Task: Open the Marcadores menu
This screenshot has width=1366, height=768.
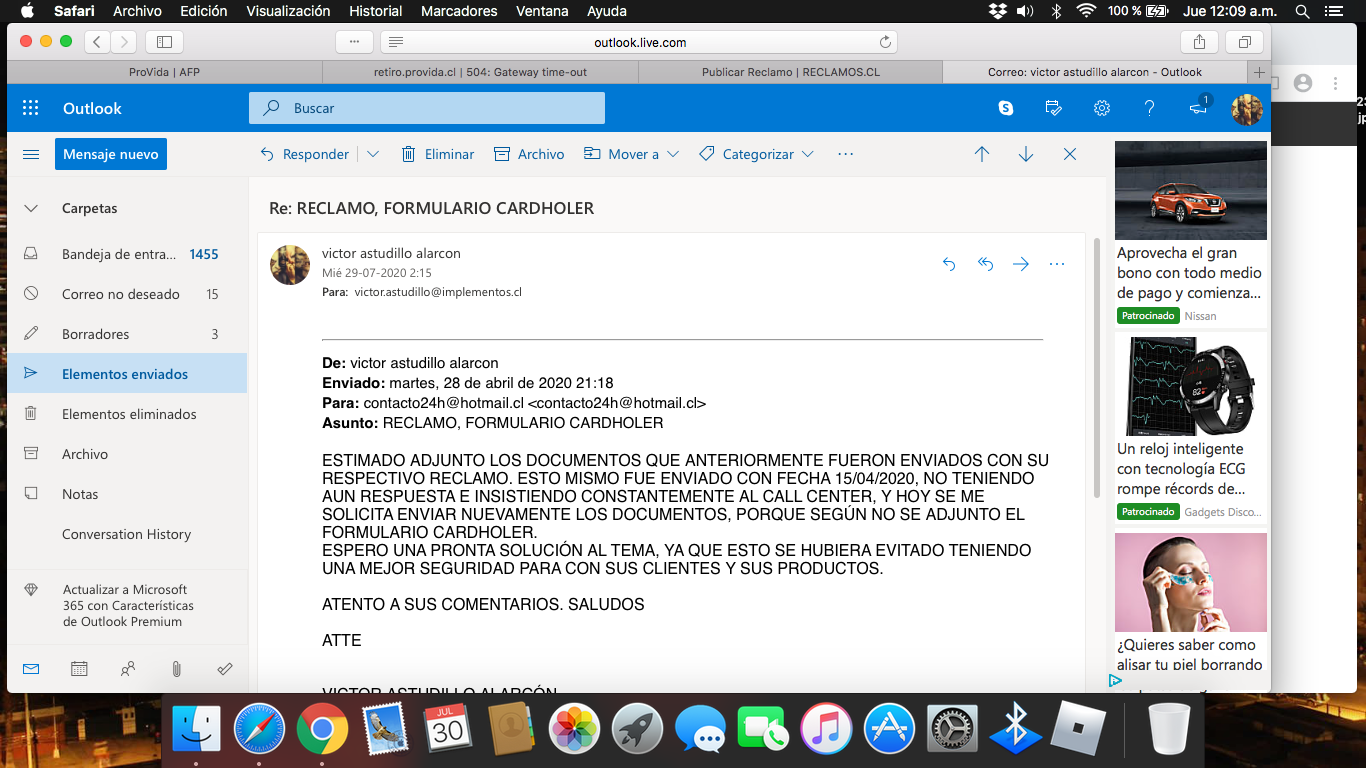Action: coord(459,11)
